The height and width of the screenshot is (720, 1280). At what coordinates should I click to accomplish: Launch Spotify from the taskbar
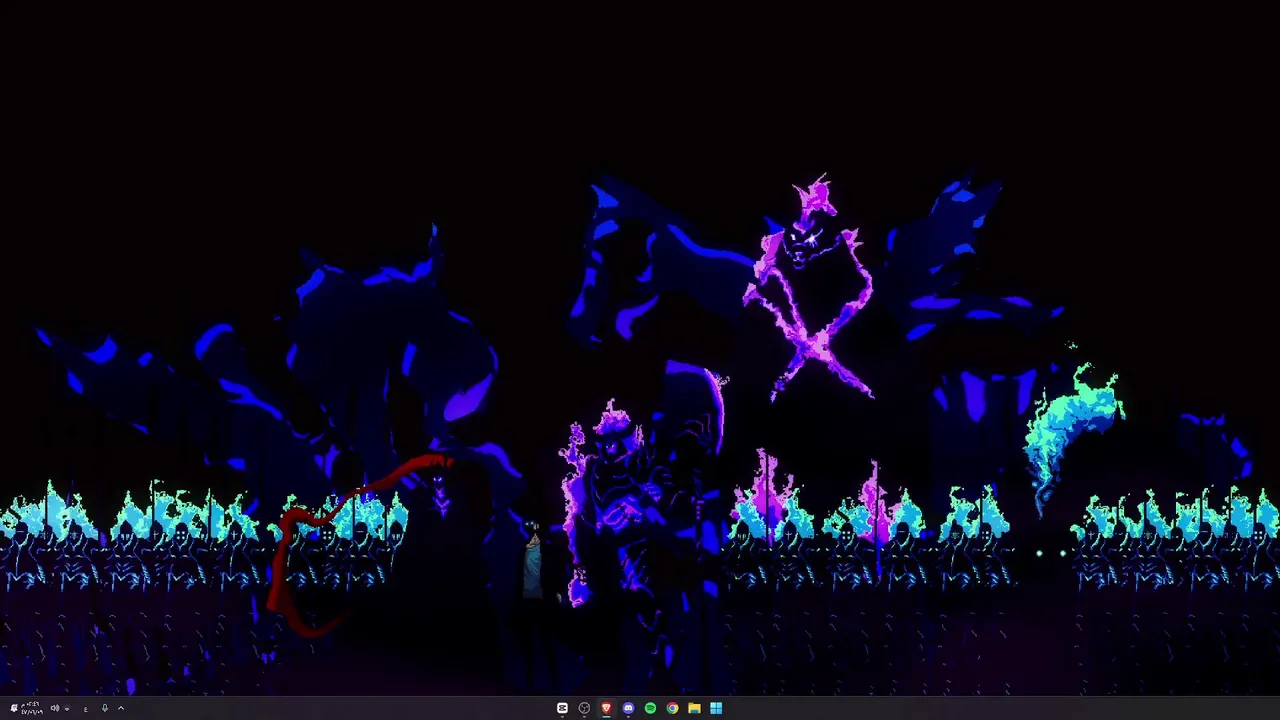tap(650, 708)
